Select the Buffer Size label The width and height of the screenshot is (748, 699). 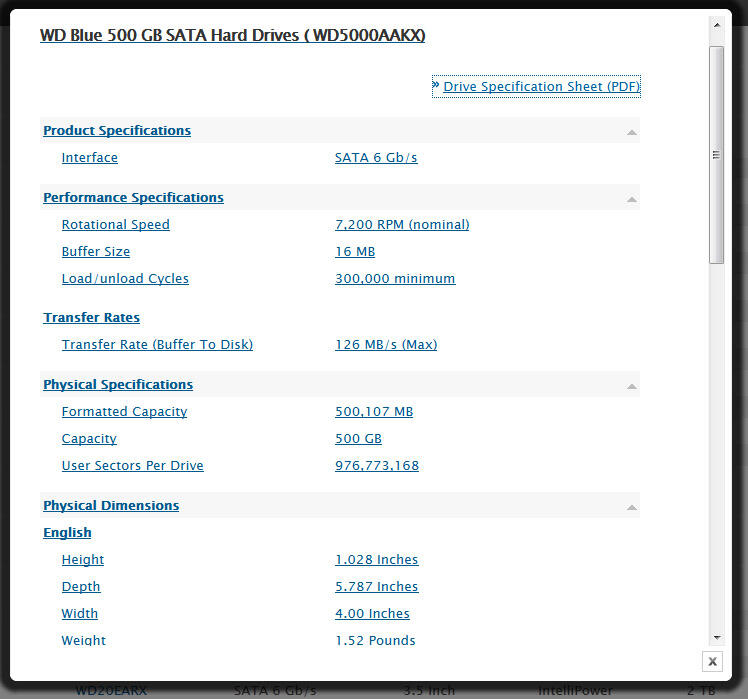(x=96, y=251)
